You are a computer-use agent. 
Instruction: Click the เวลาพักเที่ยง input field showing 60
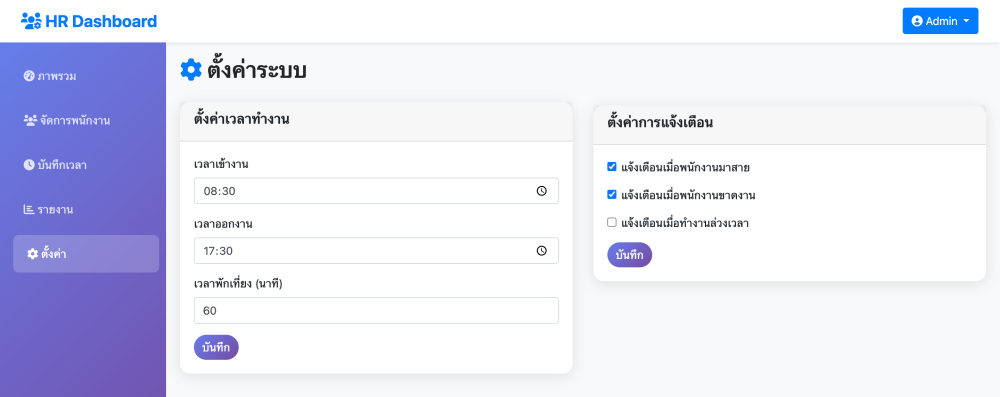(x=376, y=310)
